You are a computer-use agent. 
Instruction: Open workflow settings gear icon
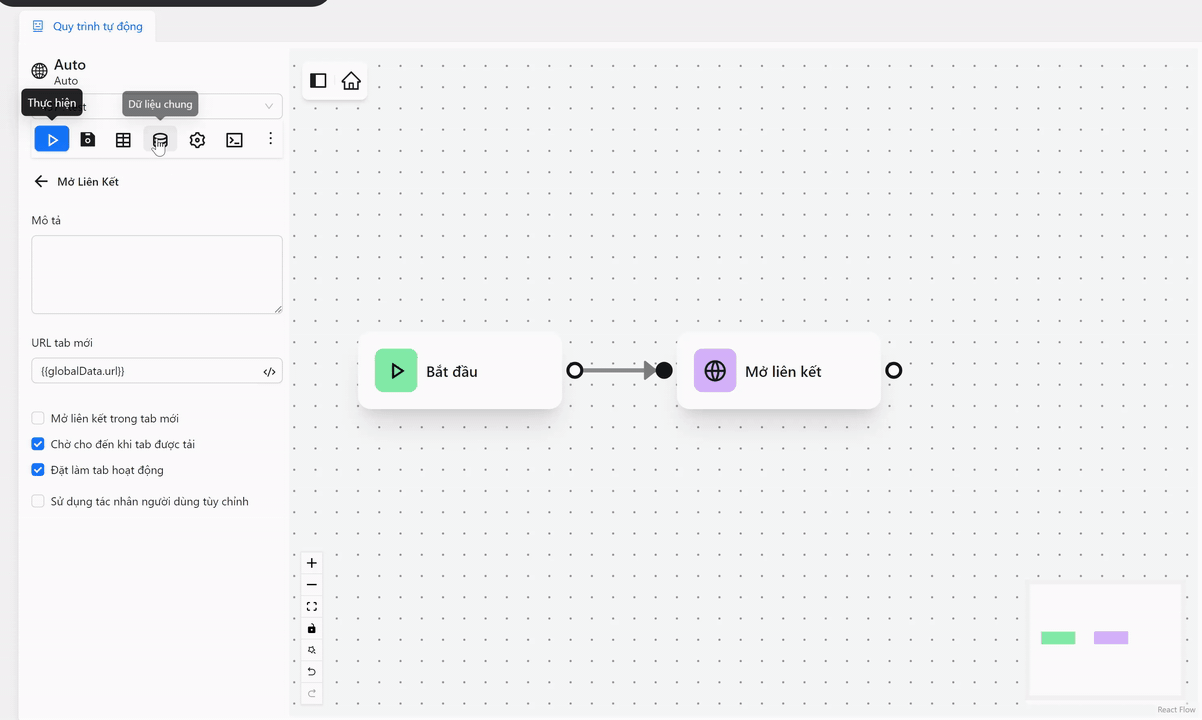point(197,140)
